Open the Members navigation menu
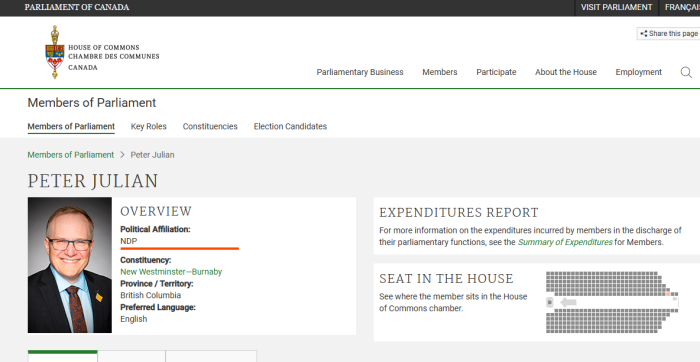The image size is (700, 362). 440,72
